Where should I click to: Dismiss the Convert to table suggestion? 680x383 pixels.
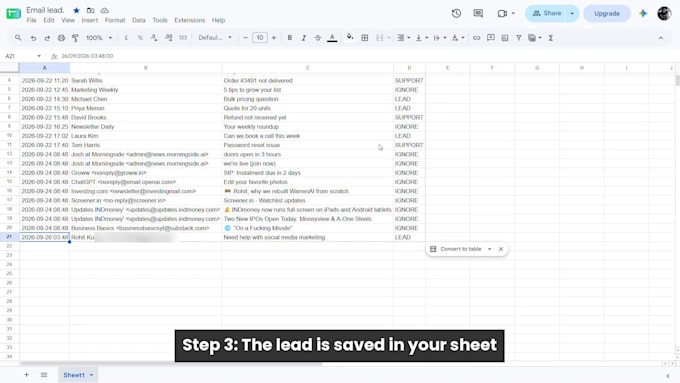tap(501, 249)
